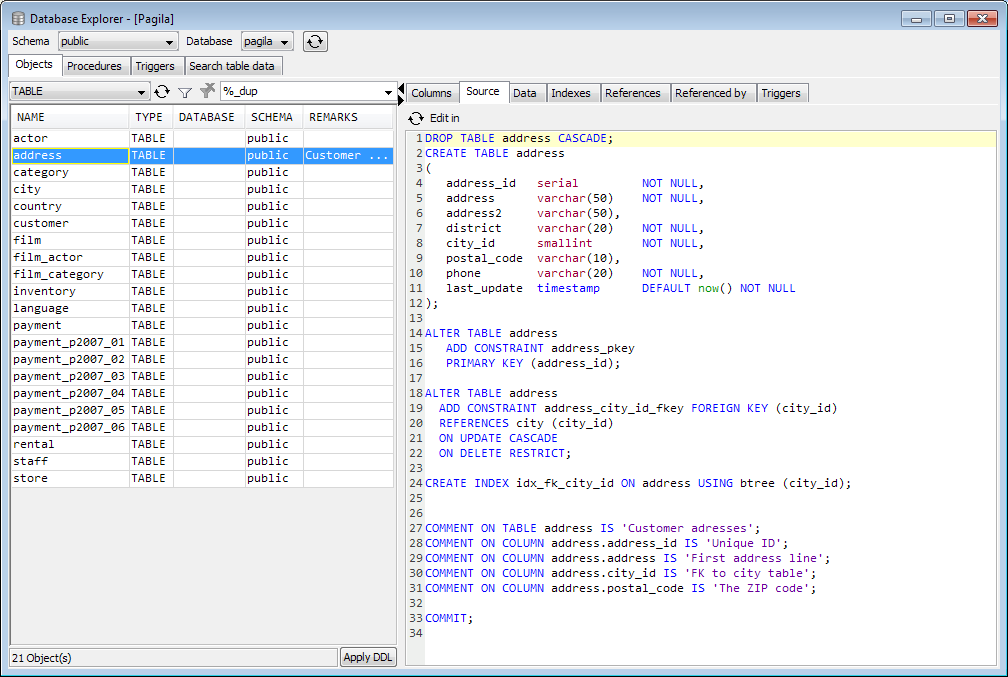Click the clear filter icon
The width and height of the screenshot is (1008, 677).
pos(207,91)
